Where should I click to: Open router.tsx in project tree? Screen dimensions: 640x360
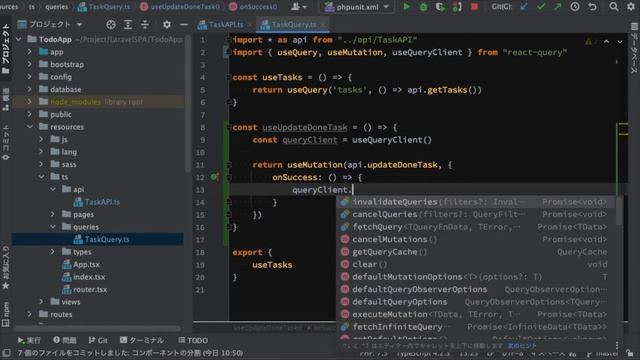tap(84, 289)
